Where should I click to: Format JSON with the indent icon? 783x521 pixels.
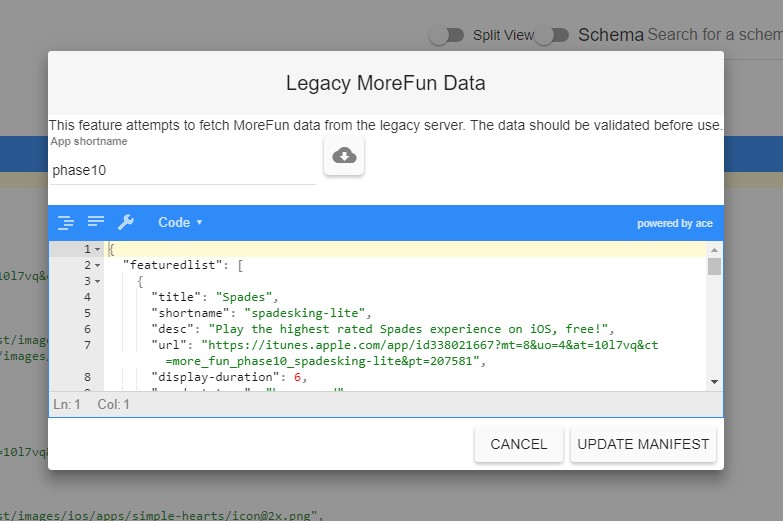(66, 222)
